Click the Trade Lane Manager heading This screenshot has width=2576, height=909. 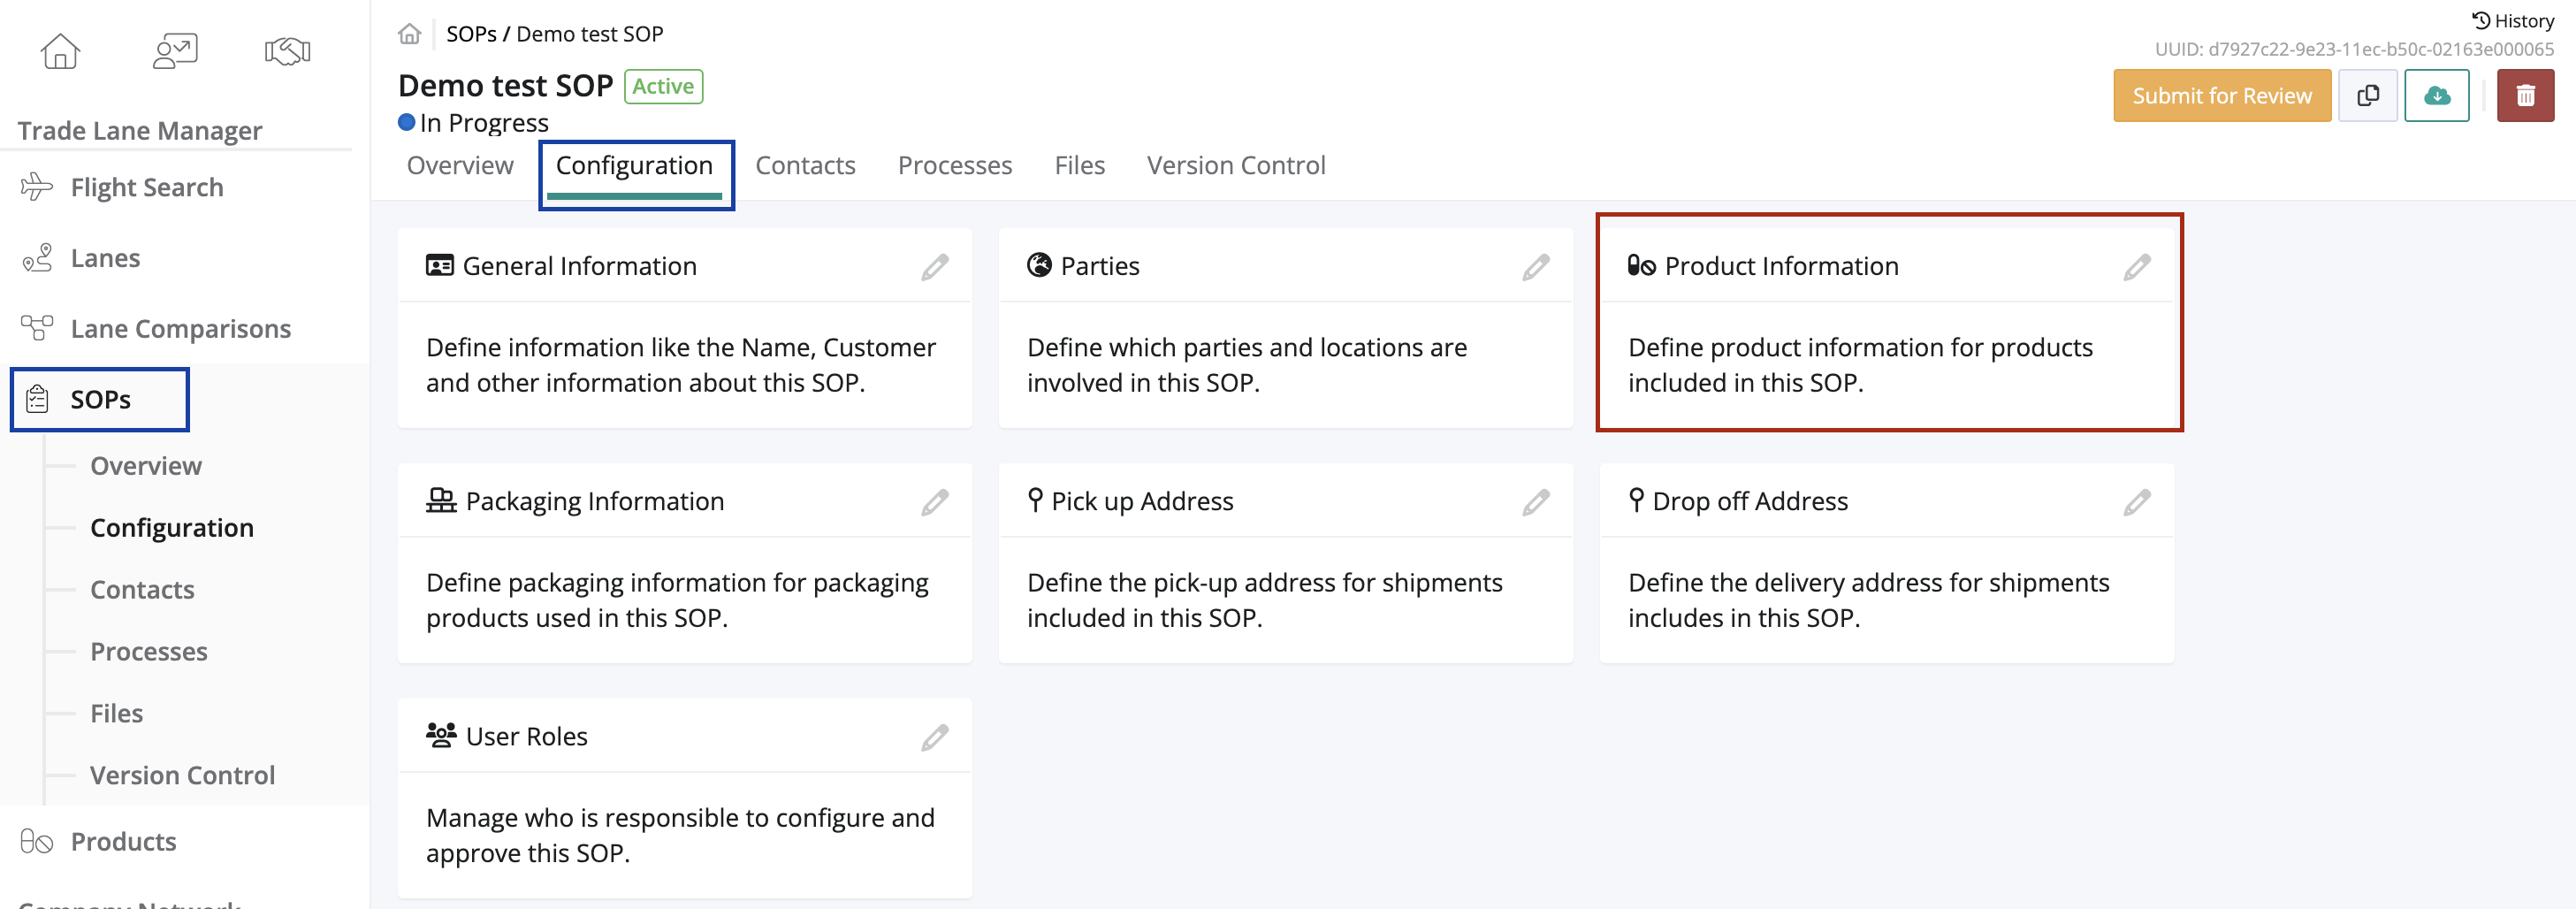click(x=139, y=131)
